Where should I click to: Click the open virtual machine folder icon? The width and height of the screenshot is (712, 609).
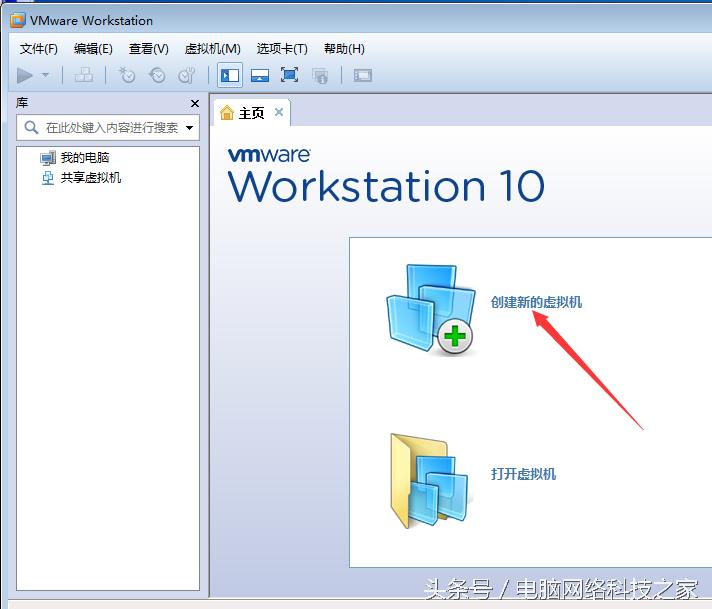pyautogui.click(x=430, y=480)
